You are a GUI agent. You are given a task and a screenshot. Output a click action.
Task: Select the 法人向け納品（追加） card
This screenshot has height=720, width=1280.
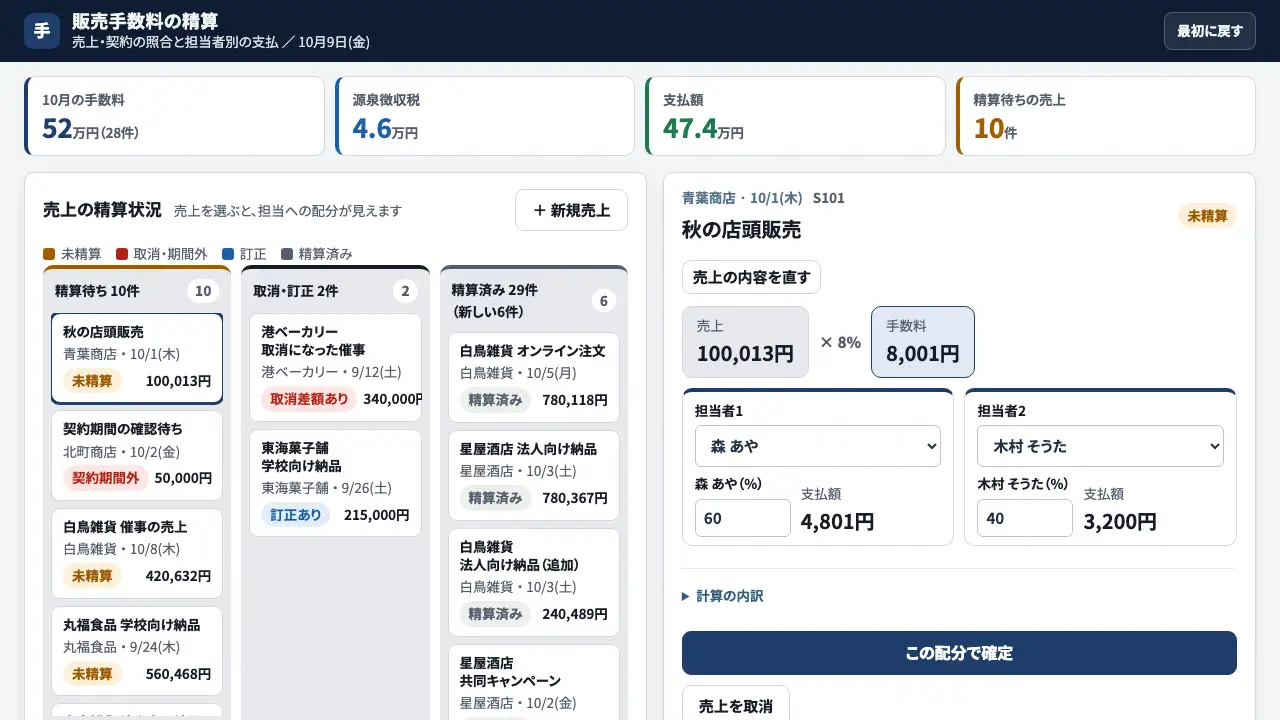click(x=534, y=582)
